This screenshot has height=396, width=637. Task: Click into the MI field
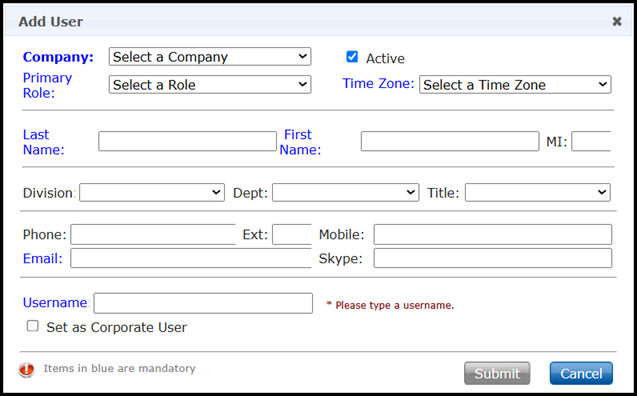[x=591, y=141]
